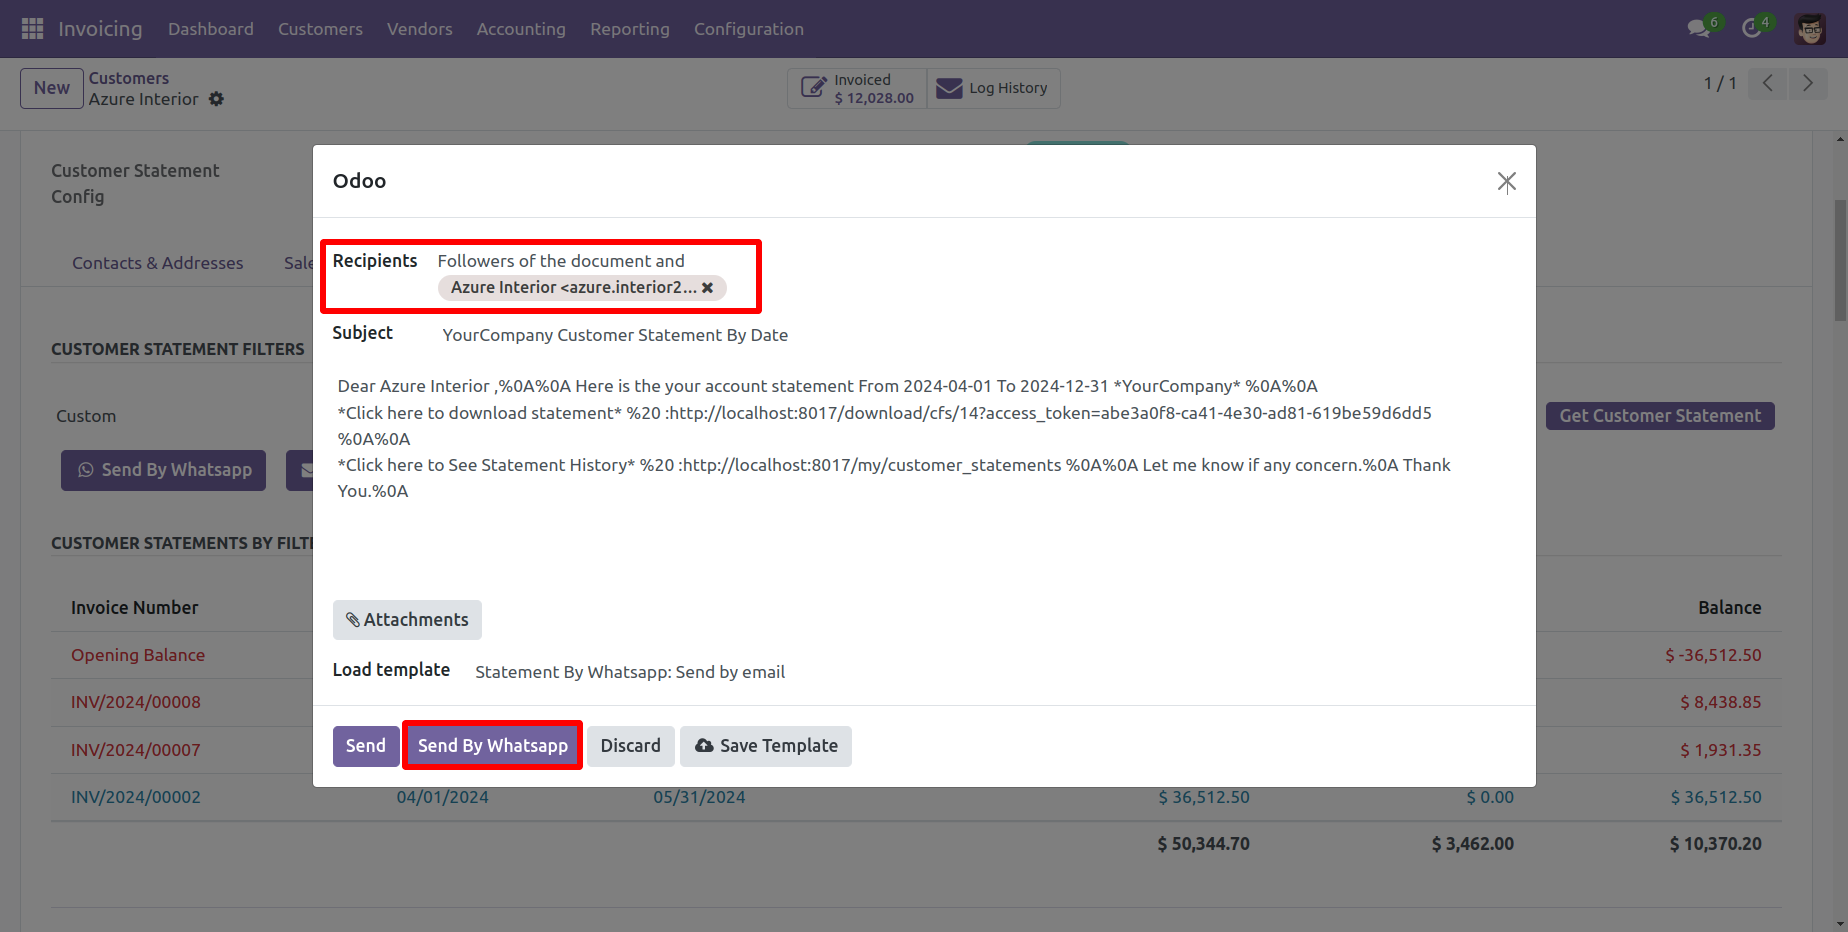This screenshot has height=932, width=1848.
Task: Click the New record button
Action: [52, 88]
